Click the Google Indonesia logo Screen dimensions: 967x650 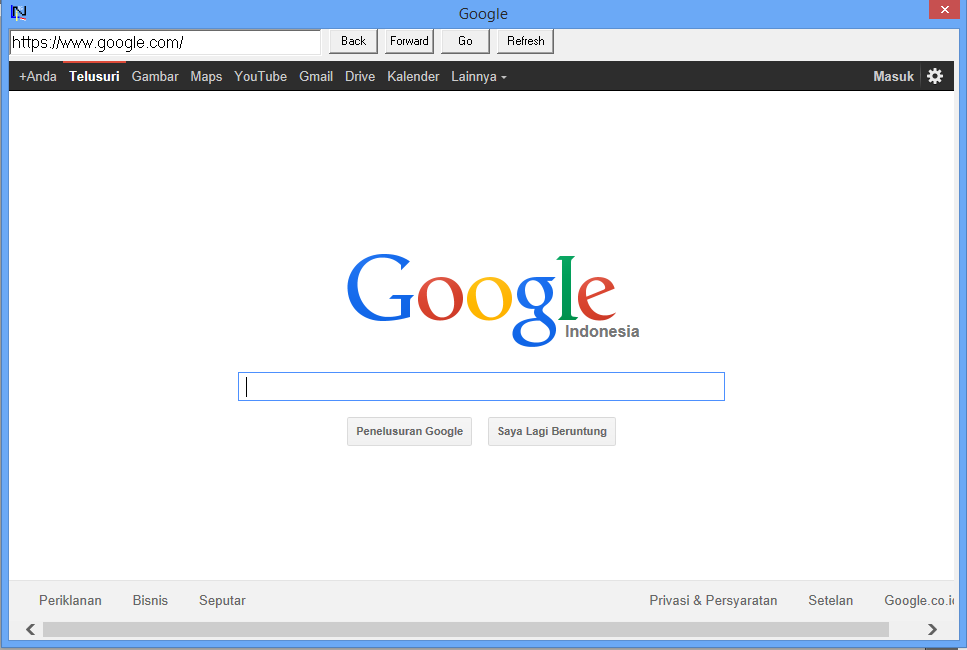click(493, 300)
